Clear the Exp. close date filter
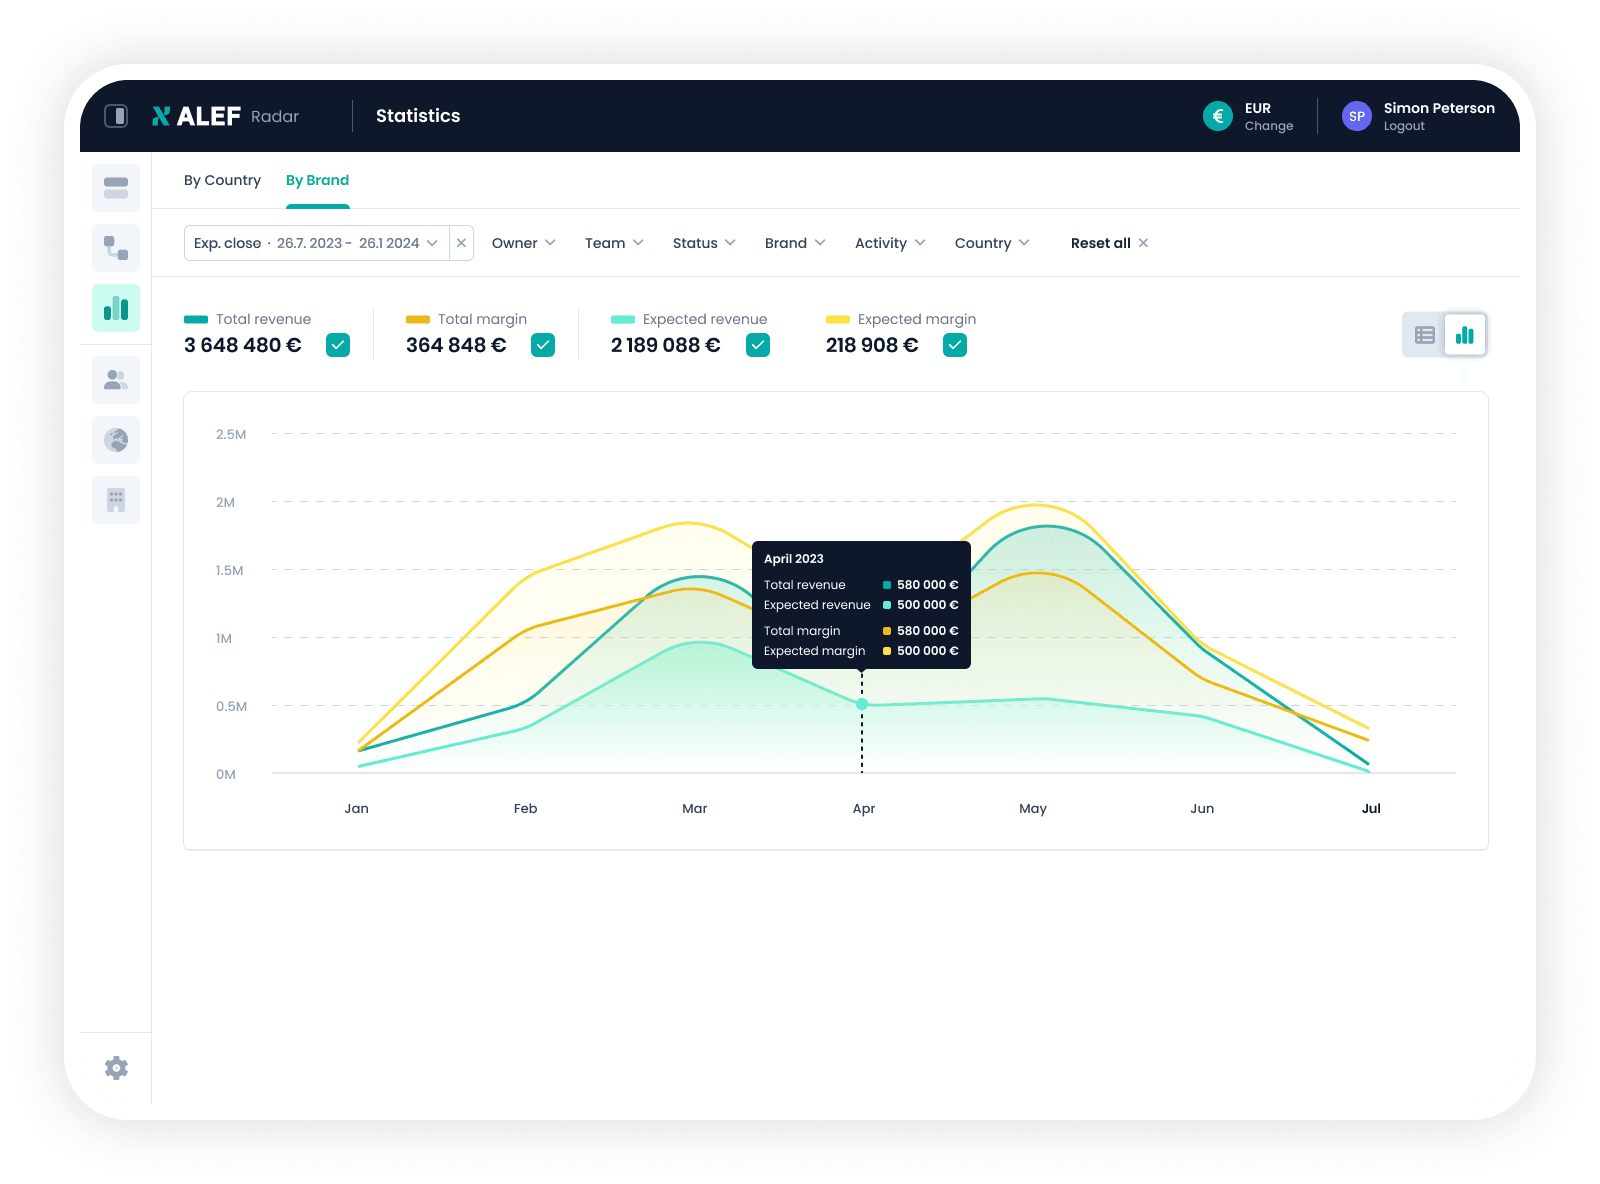This screenshot has height=1184, width=1600. coord(461,243)
